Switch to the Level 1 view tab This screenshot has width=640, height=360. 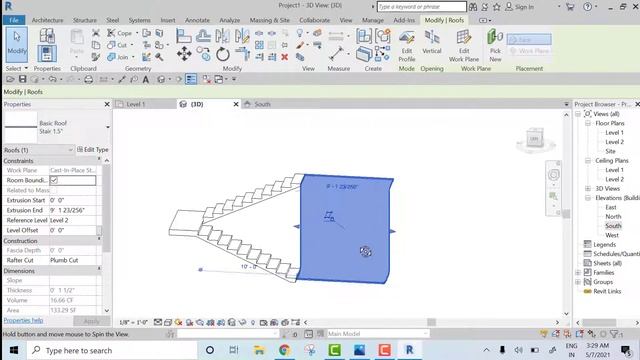(136, 104)
